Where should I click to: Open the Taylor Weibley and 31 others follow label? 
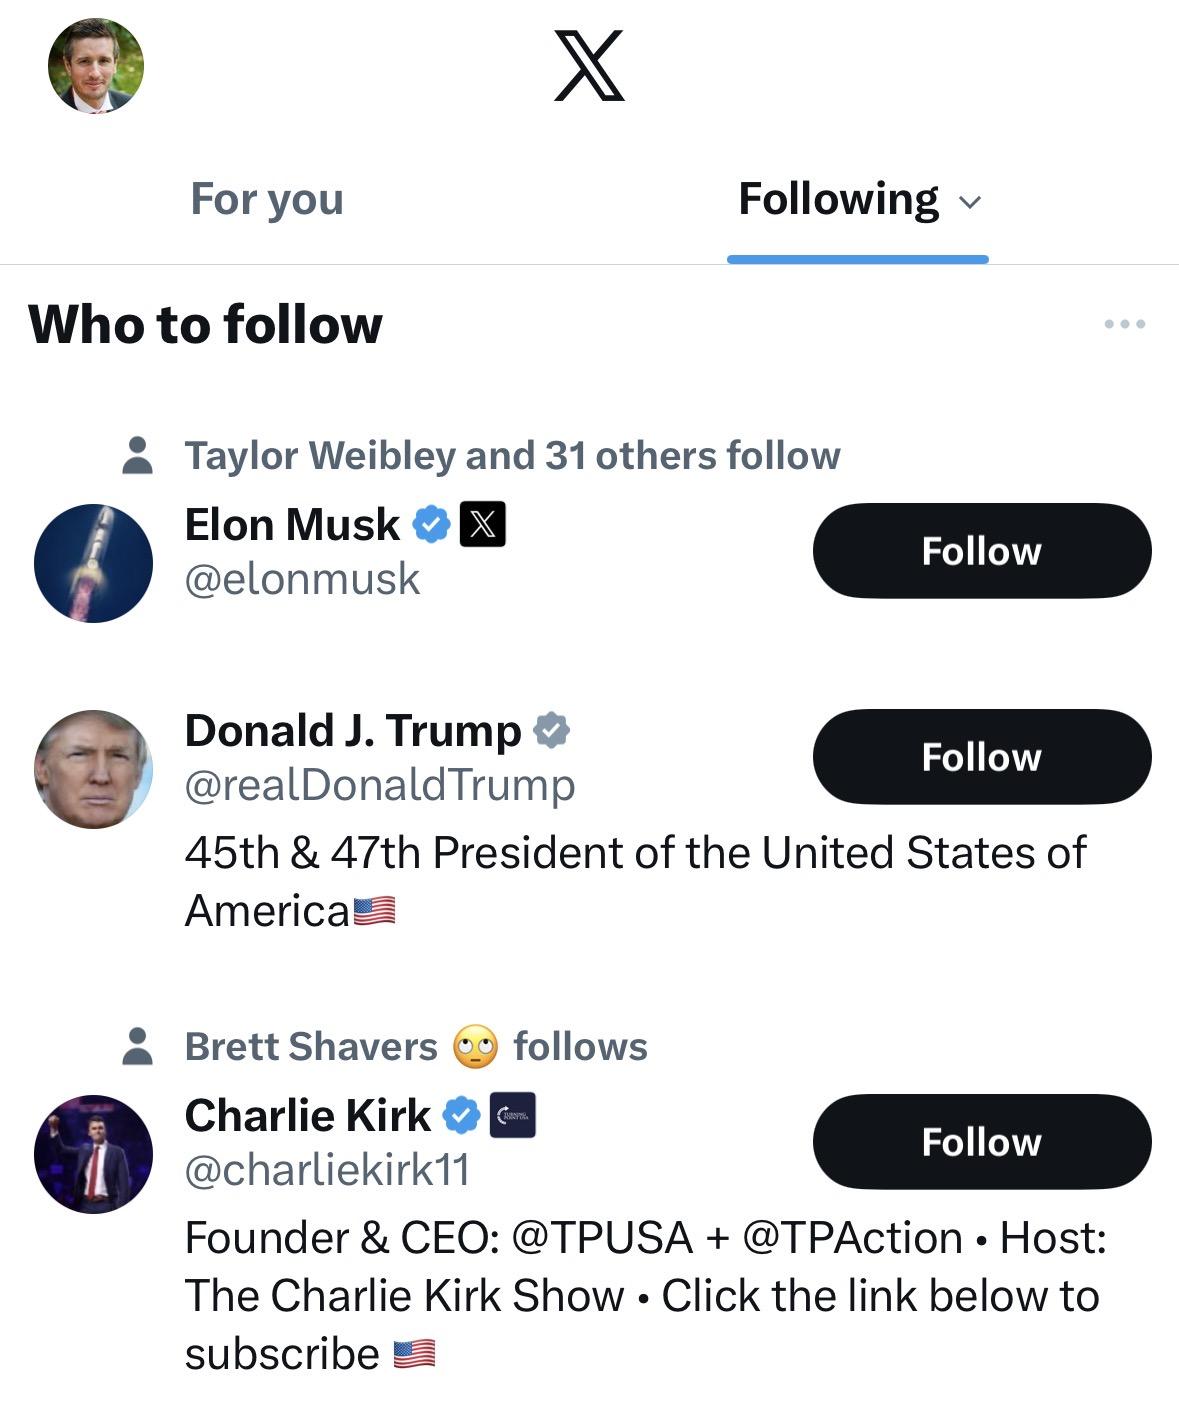512,456
